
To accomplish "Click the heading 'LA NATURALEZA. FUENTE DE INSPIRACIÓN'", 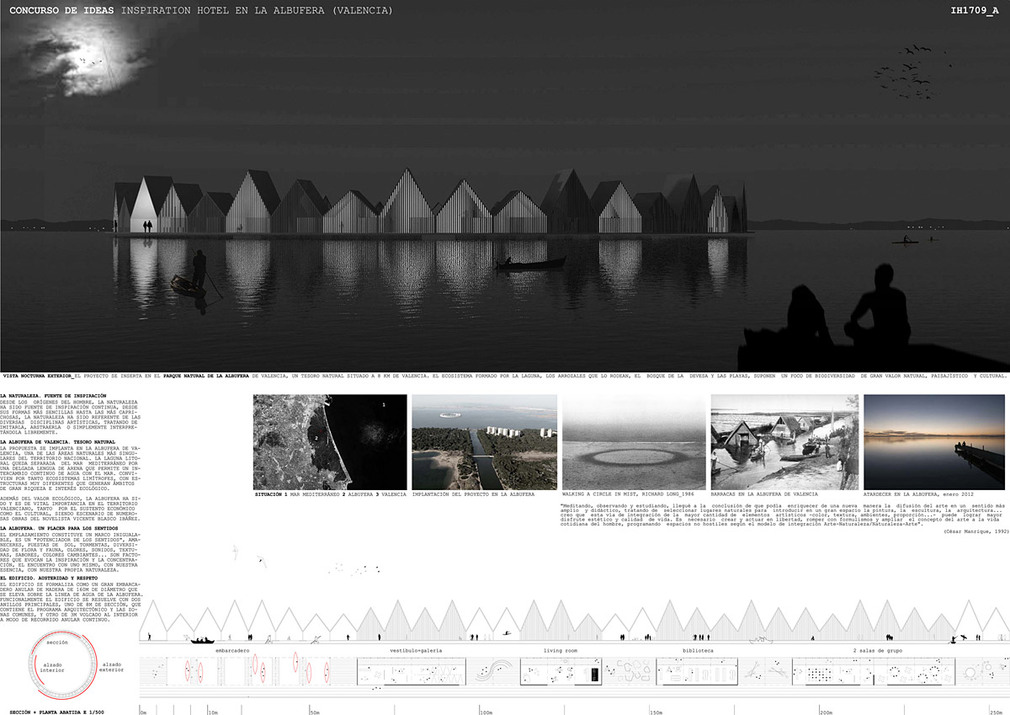I will click(x=54, y=396).
